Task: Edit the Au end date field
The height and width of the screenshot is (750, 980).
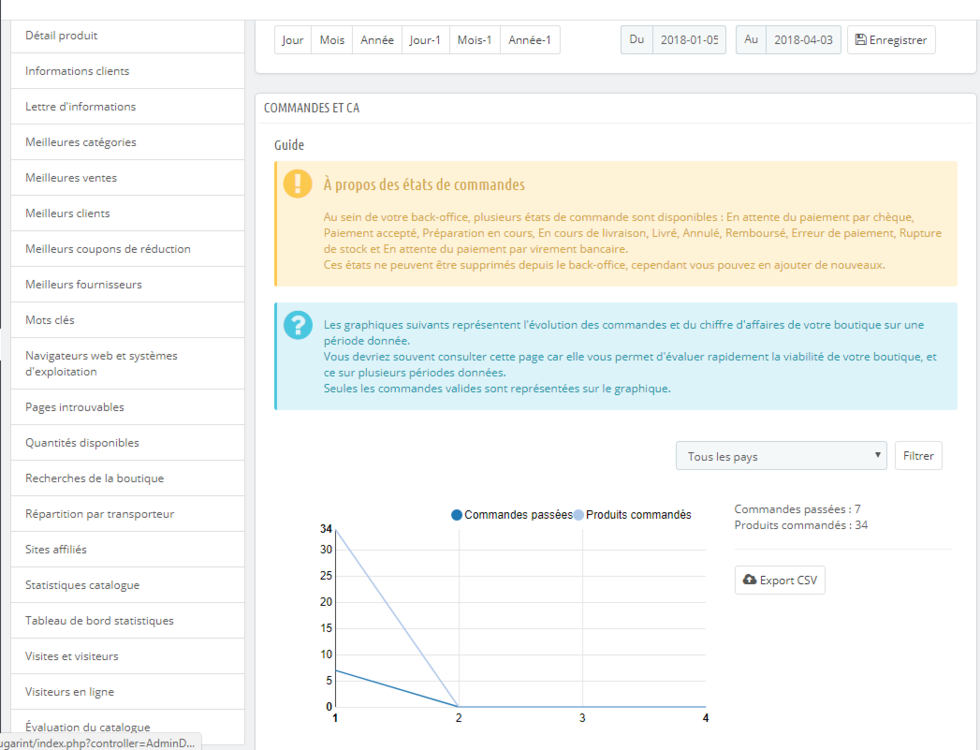Action: [803, 40]
